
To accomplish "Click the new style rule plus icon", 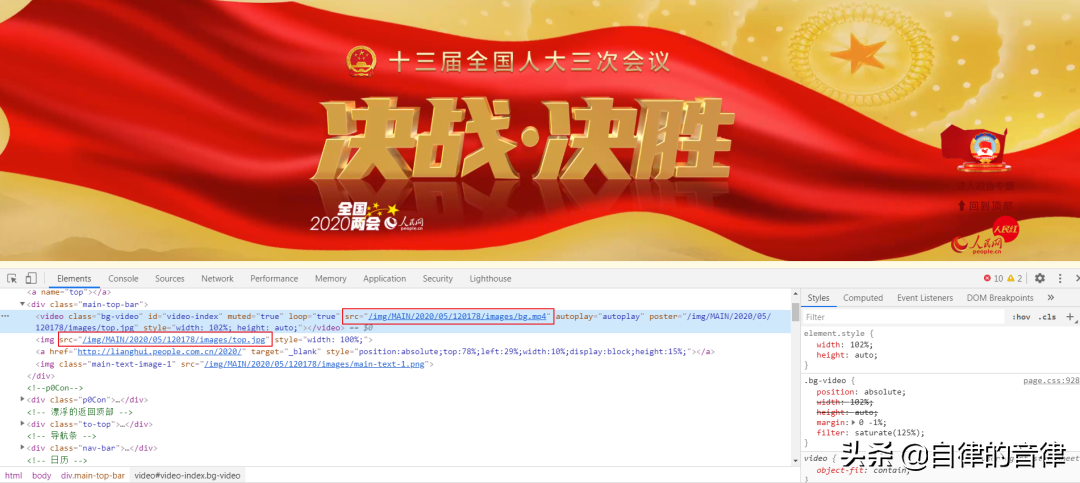I will 1070,317.
